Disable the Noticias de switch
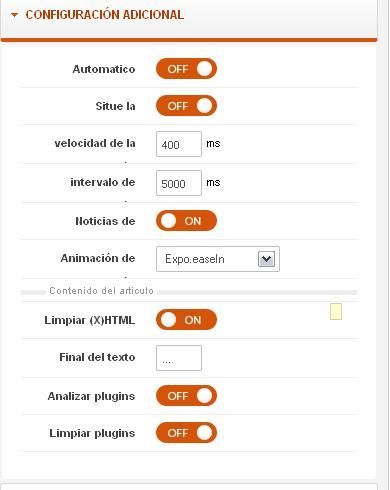The image size is (390, 490). 186,221
